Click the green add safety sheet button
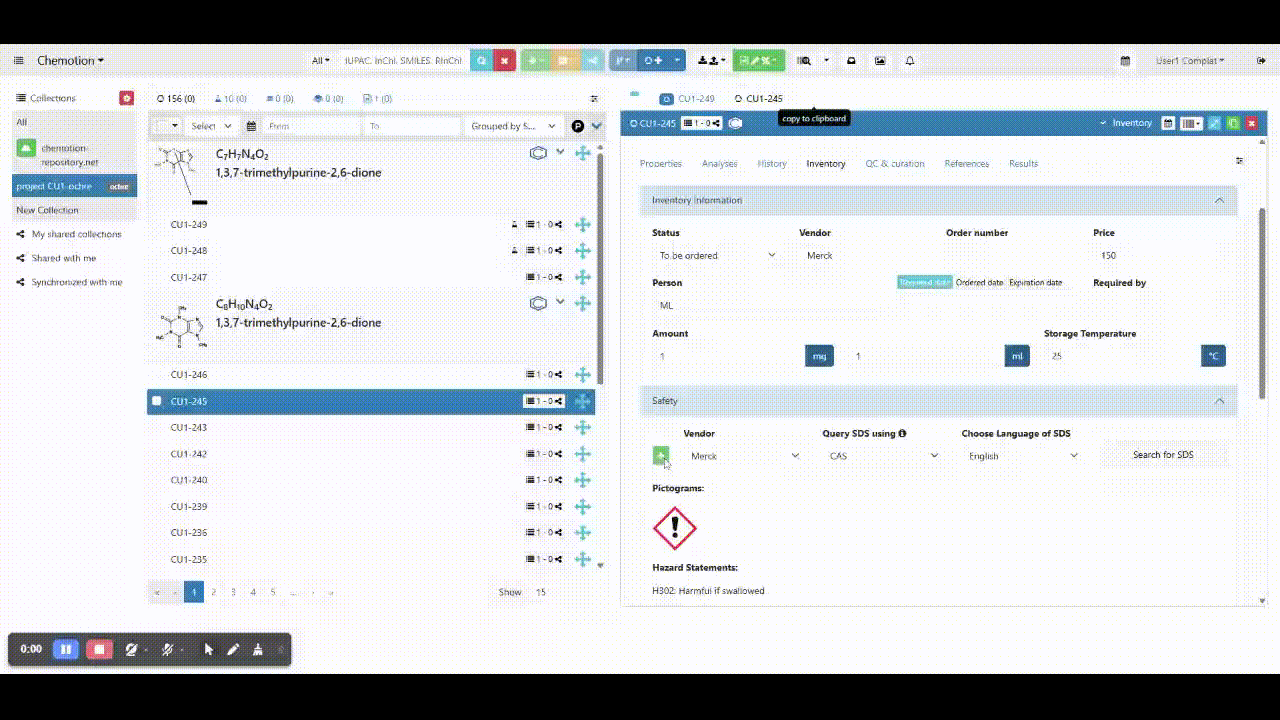 point(660,455)
